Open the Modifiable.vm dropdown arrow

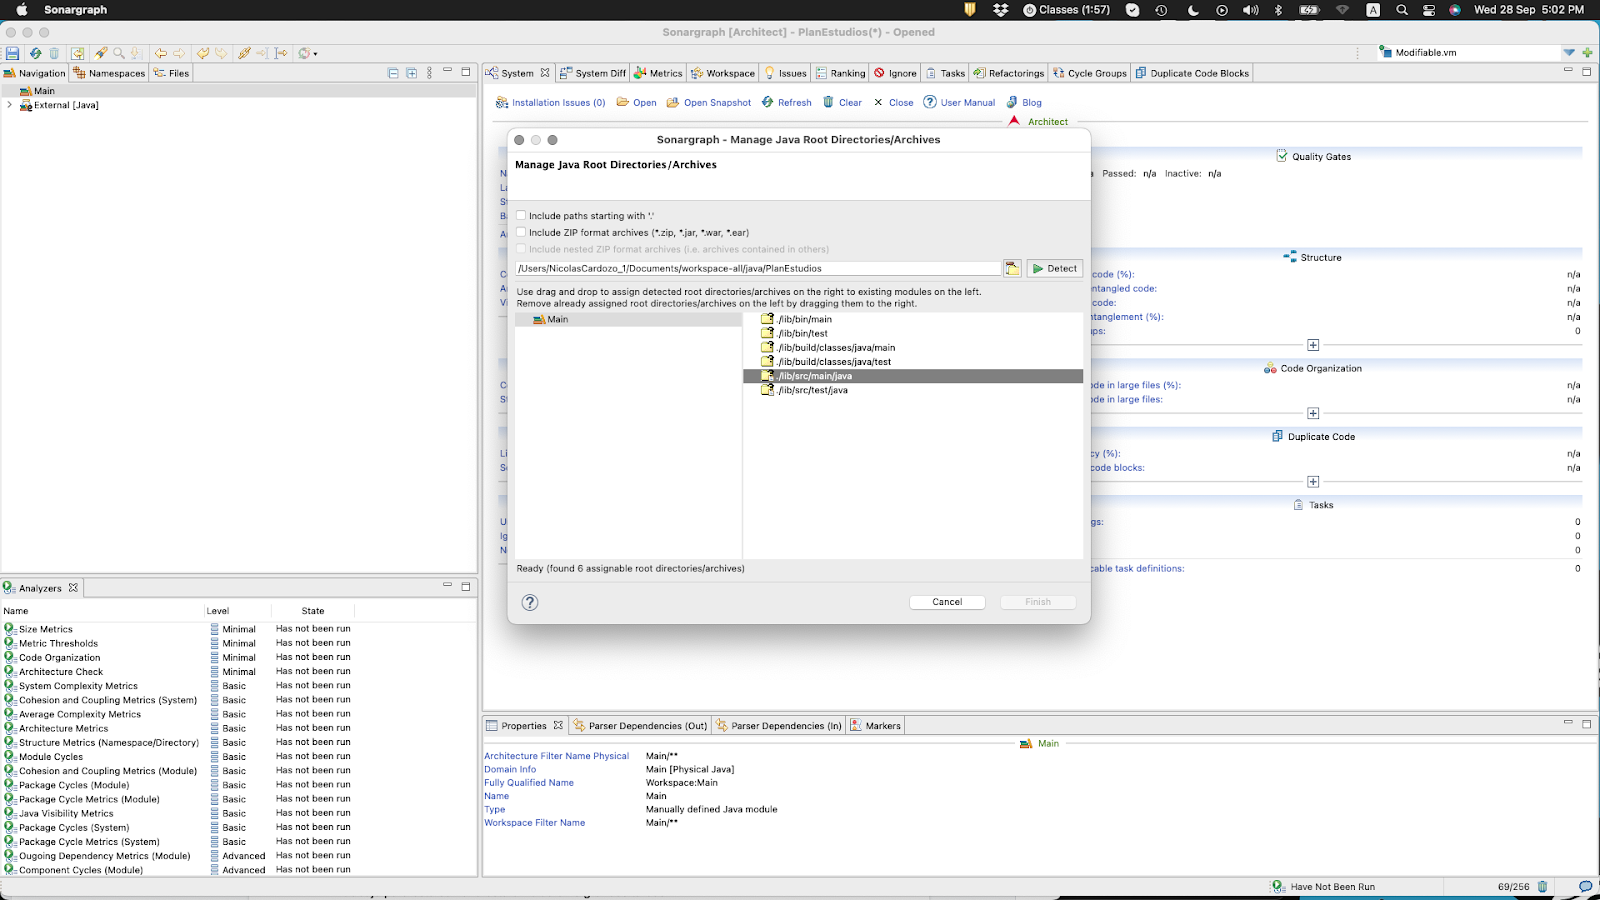pyautogui.click(x=1569, y=52)
